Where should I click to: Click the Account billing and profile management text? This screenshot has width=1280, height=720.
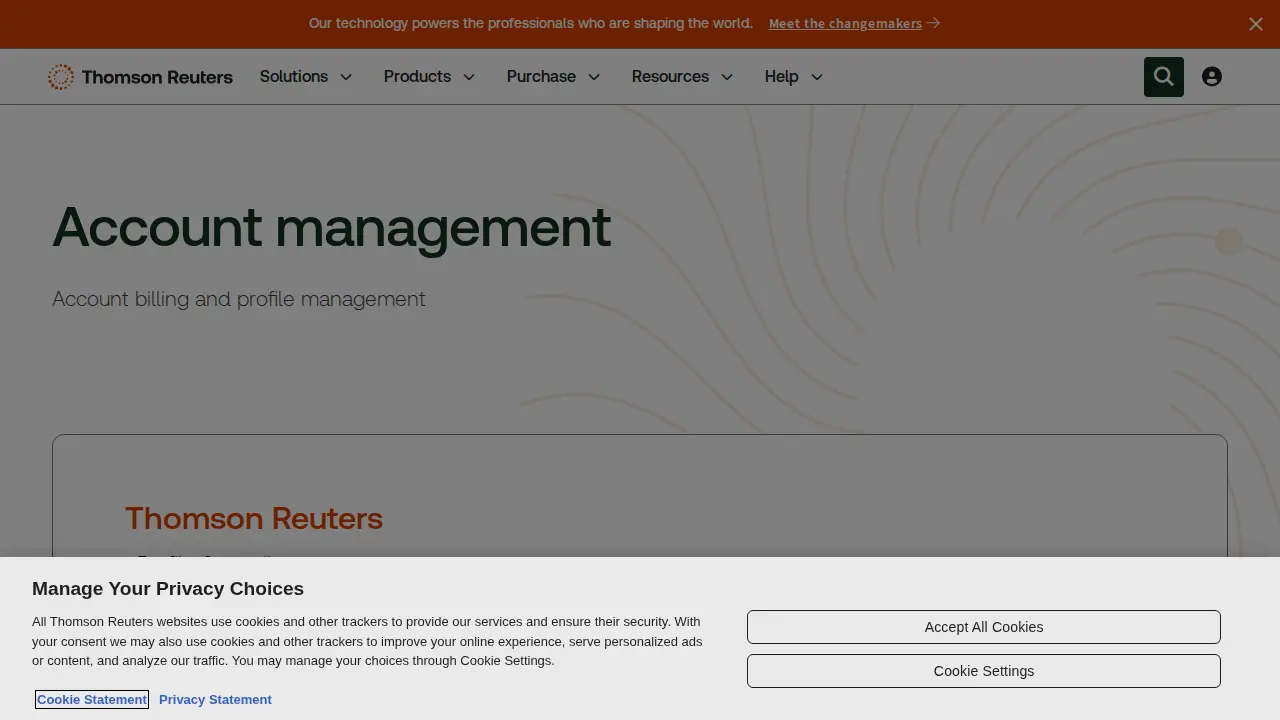tap(239, 299)
